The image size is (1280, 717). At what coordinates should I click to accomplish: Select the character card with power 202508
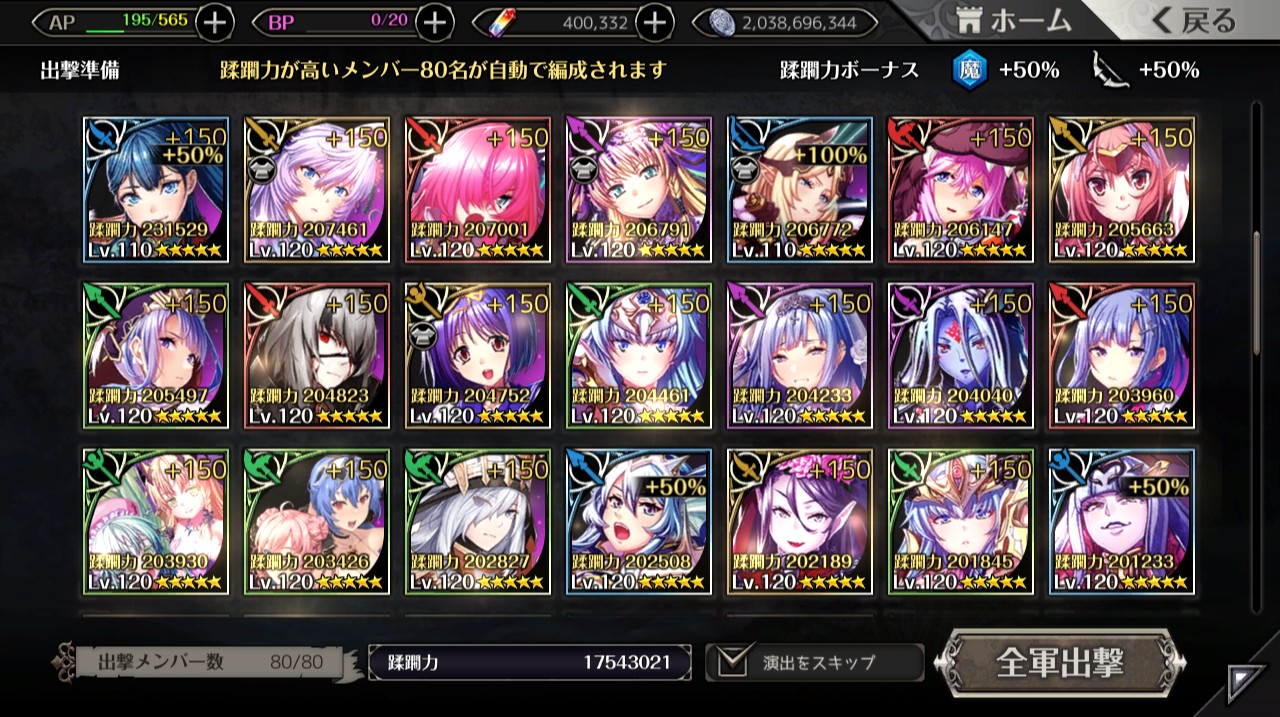639,522
